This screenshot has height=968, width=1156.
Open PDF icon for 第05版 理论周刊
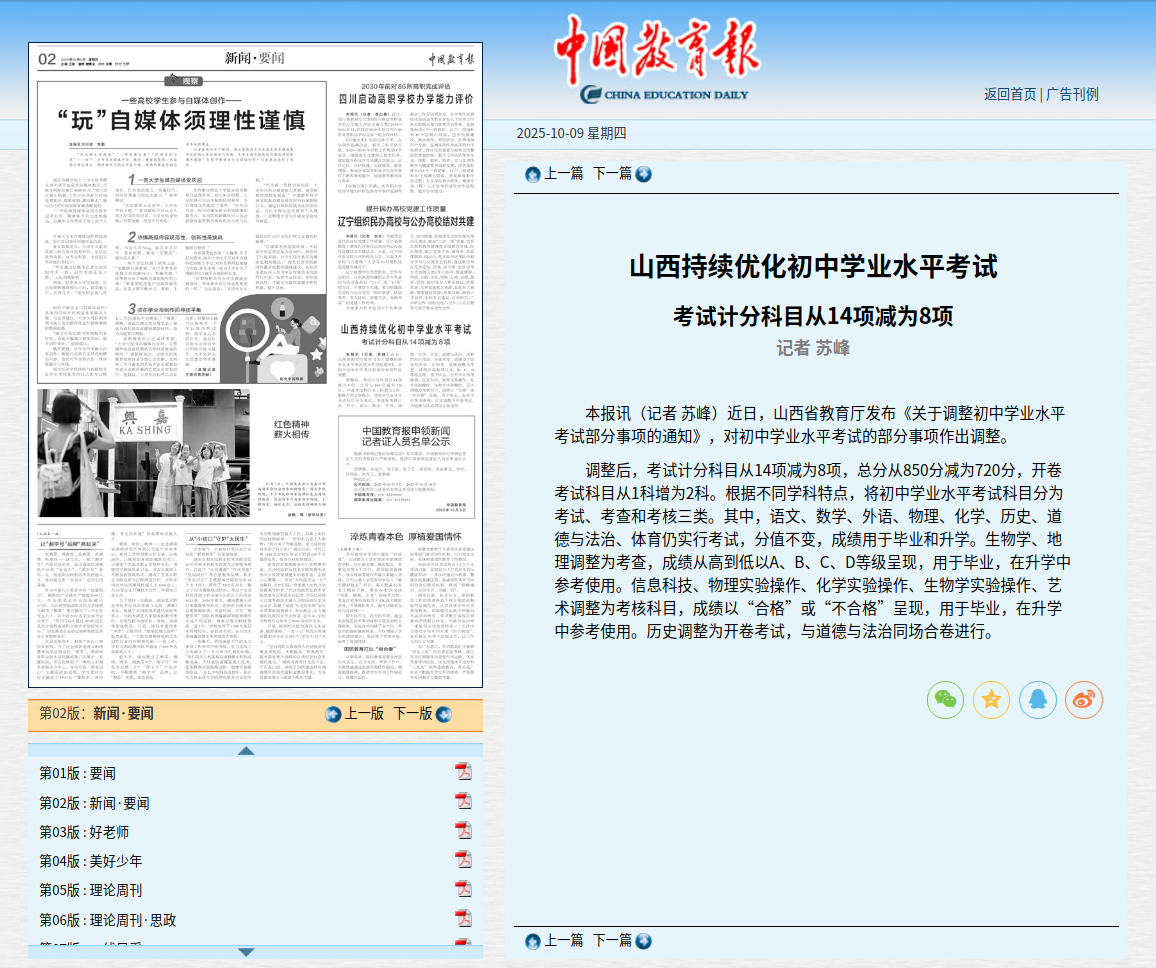click(x=463, y=890)
